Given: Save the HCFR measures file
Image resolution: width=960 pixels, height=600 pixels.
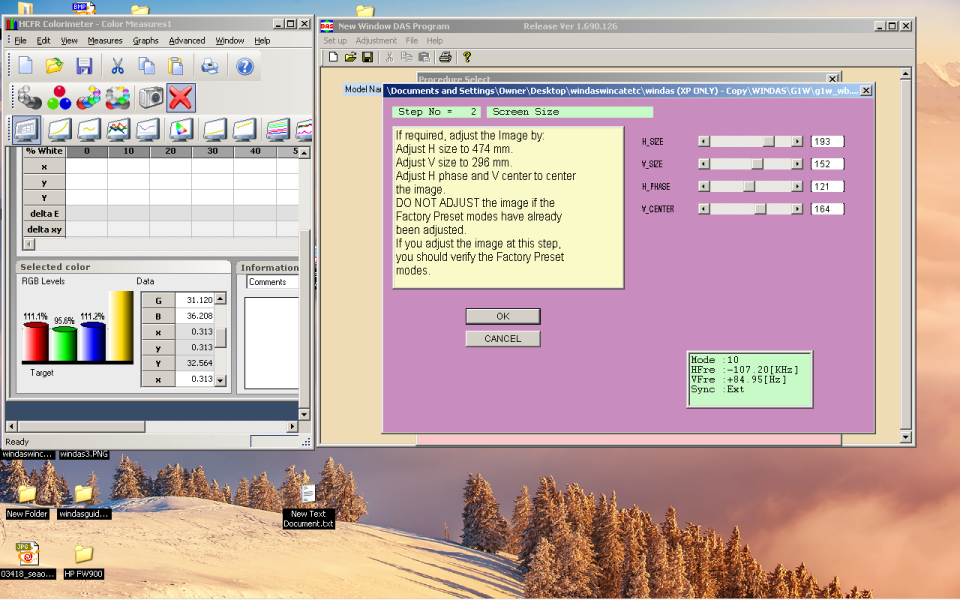Looking at the screenshot, I should coord(84,66).
